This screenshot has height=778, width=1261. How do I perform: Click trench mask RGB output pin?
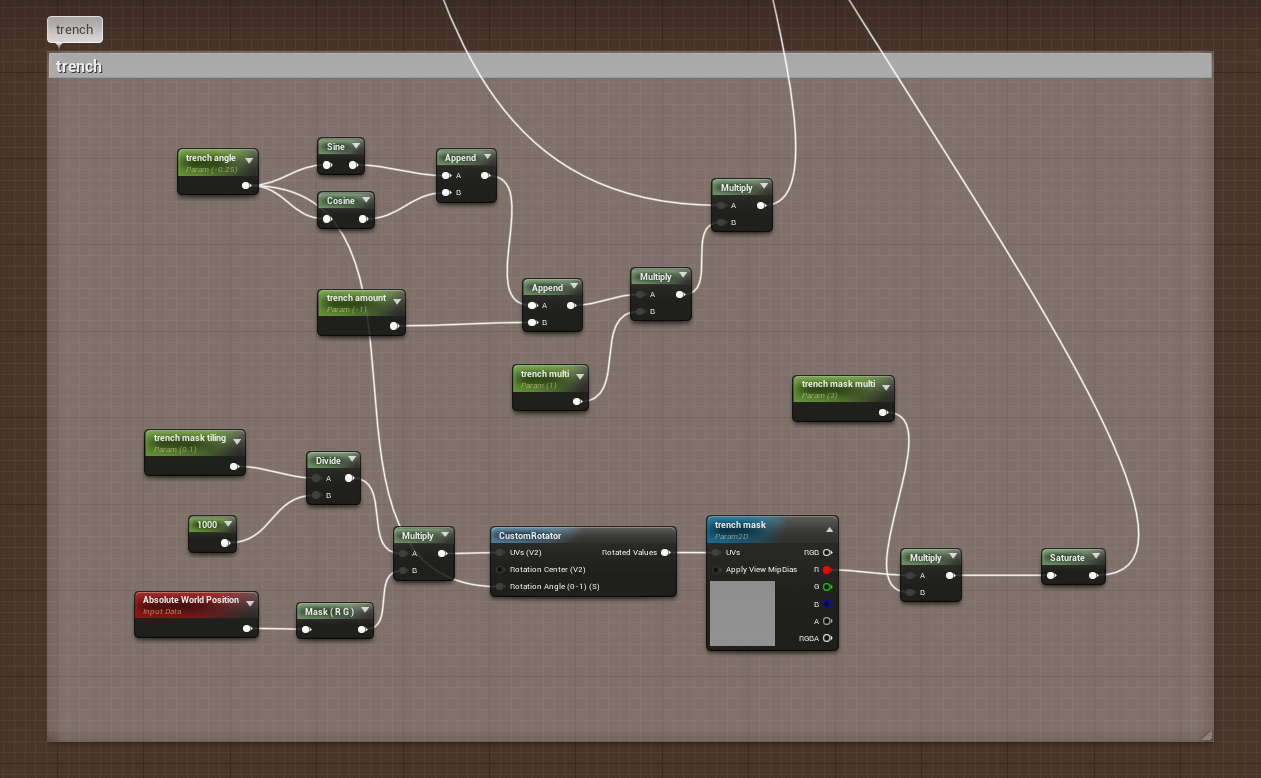(827, 552)
